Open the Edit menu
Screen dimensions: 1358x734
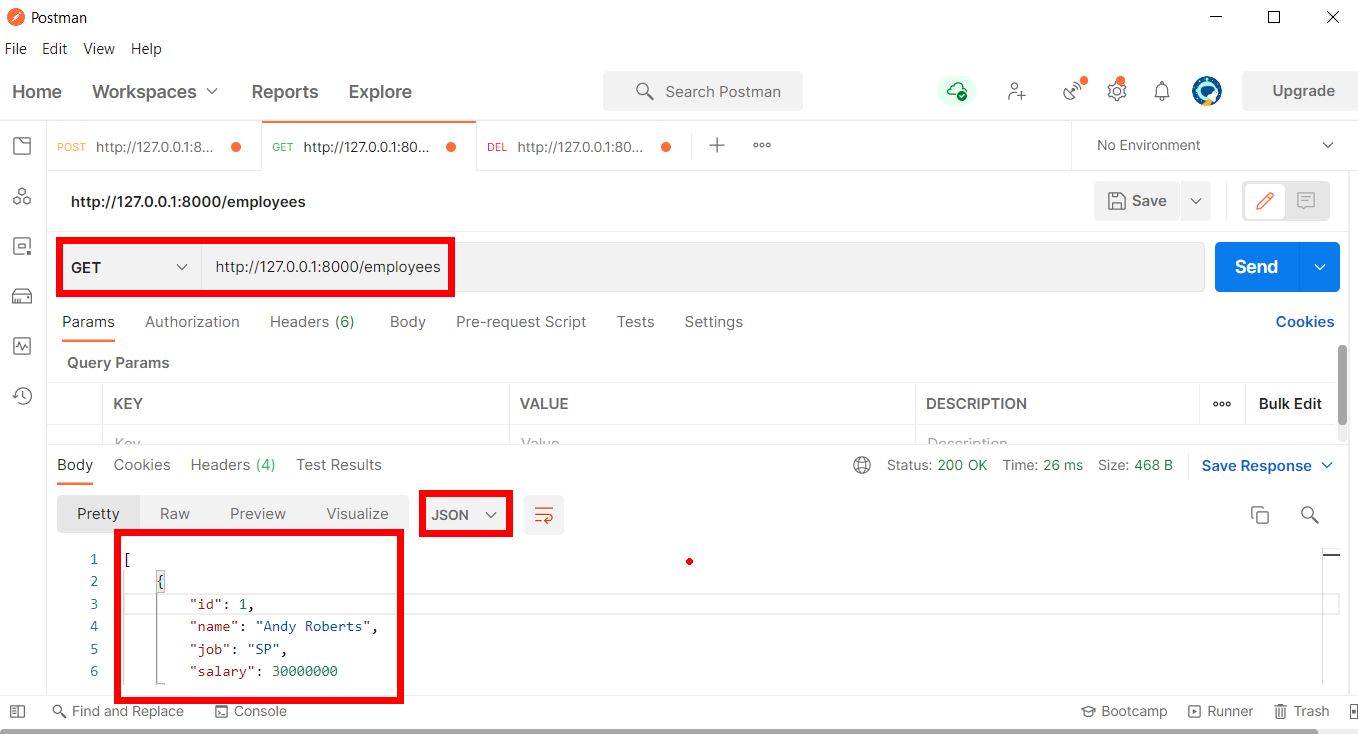[x=54, y=49]
